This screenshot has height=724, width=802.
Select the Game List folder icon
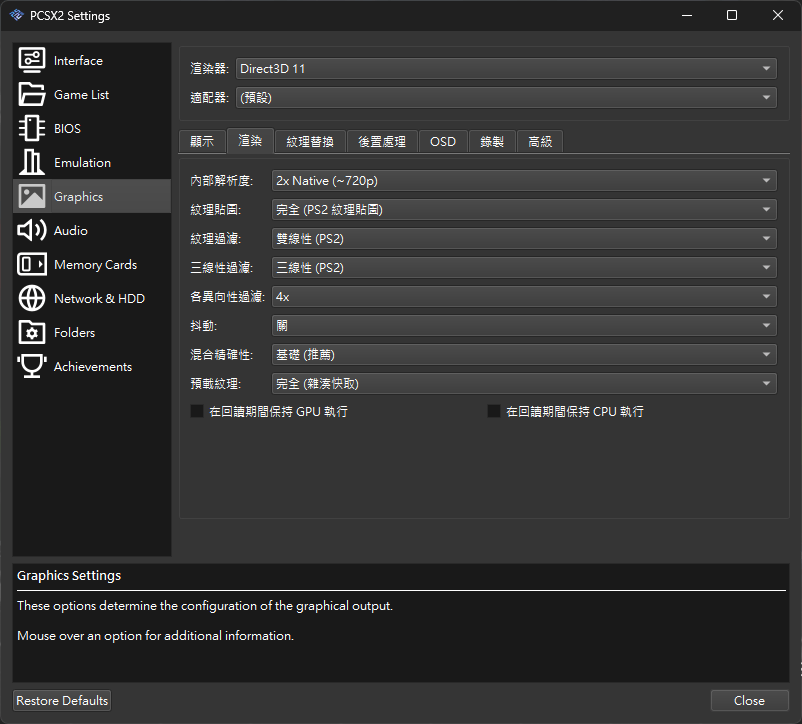click(x=32, y=95)
